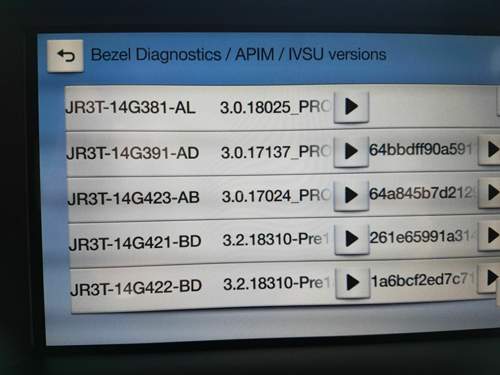The height and width of the screenshot is (375, 500).
Task: Expand version arrow next to 3.0.17024_PRO
Action: 351,195
